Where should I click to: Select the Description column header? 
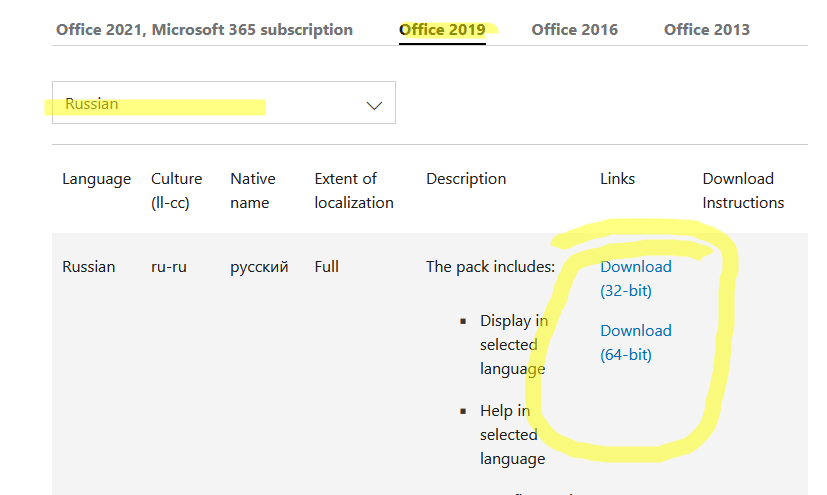pos(466,179)
